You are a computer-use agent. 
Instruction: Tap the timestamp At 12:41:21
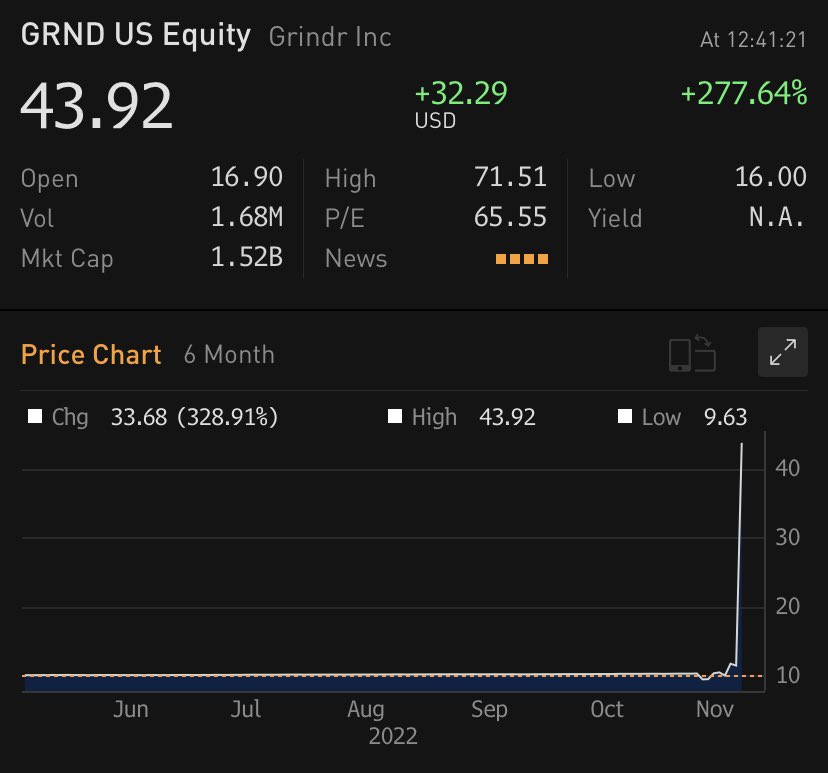(754, 40)
